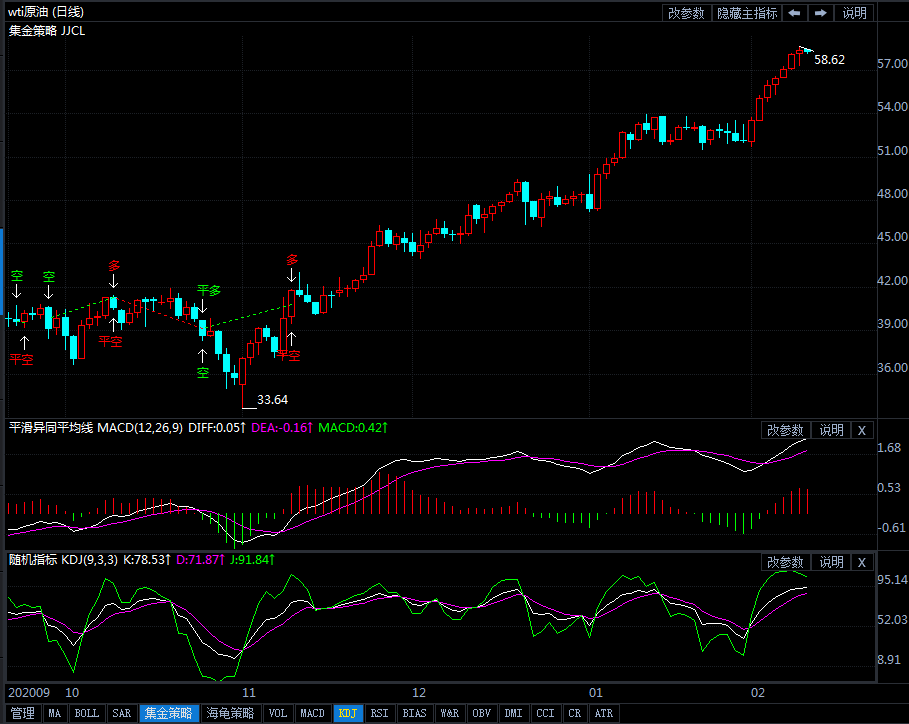This screenshot has height=724, width=909.
Task: Open 改参数 for the main chart
Action: (686, 13)
